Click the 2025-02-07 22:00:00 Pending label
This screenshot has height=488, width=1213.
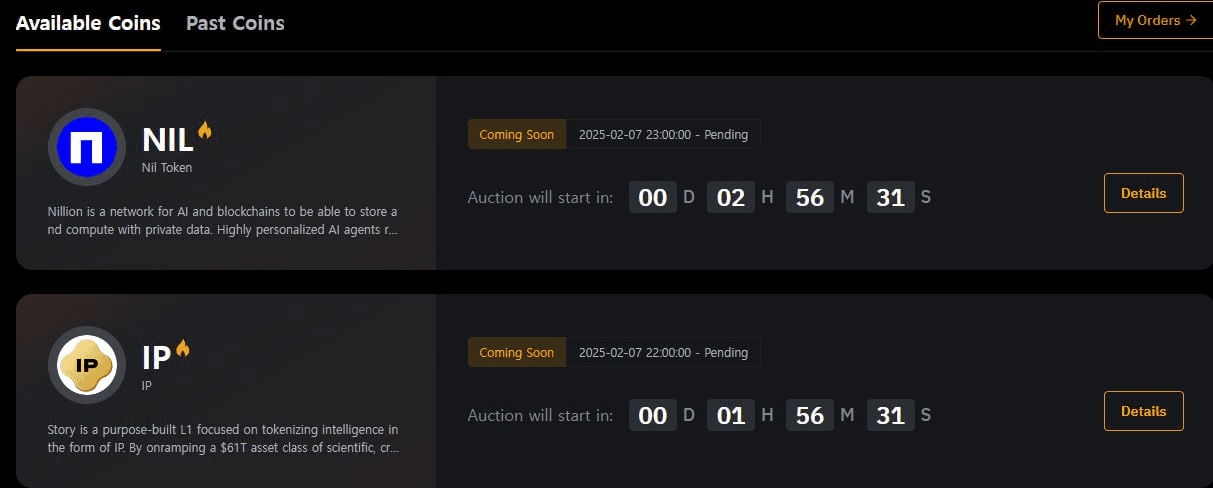(x=663, y=353)
